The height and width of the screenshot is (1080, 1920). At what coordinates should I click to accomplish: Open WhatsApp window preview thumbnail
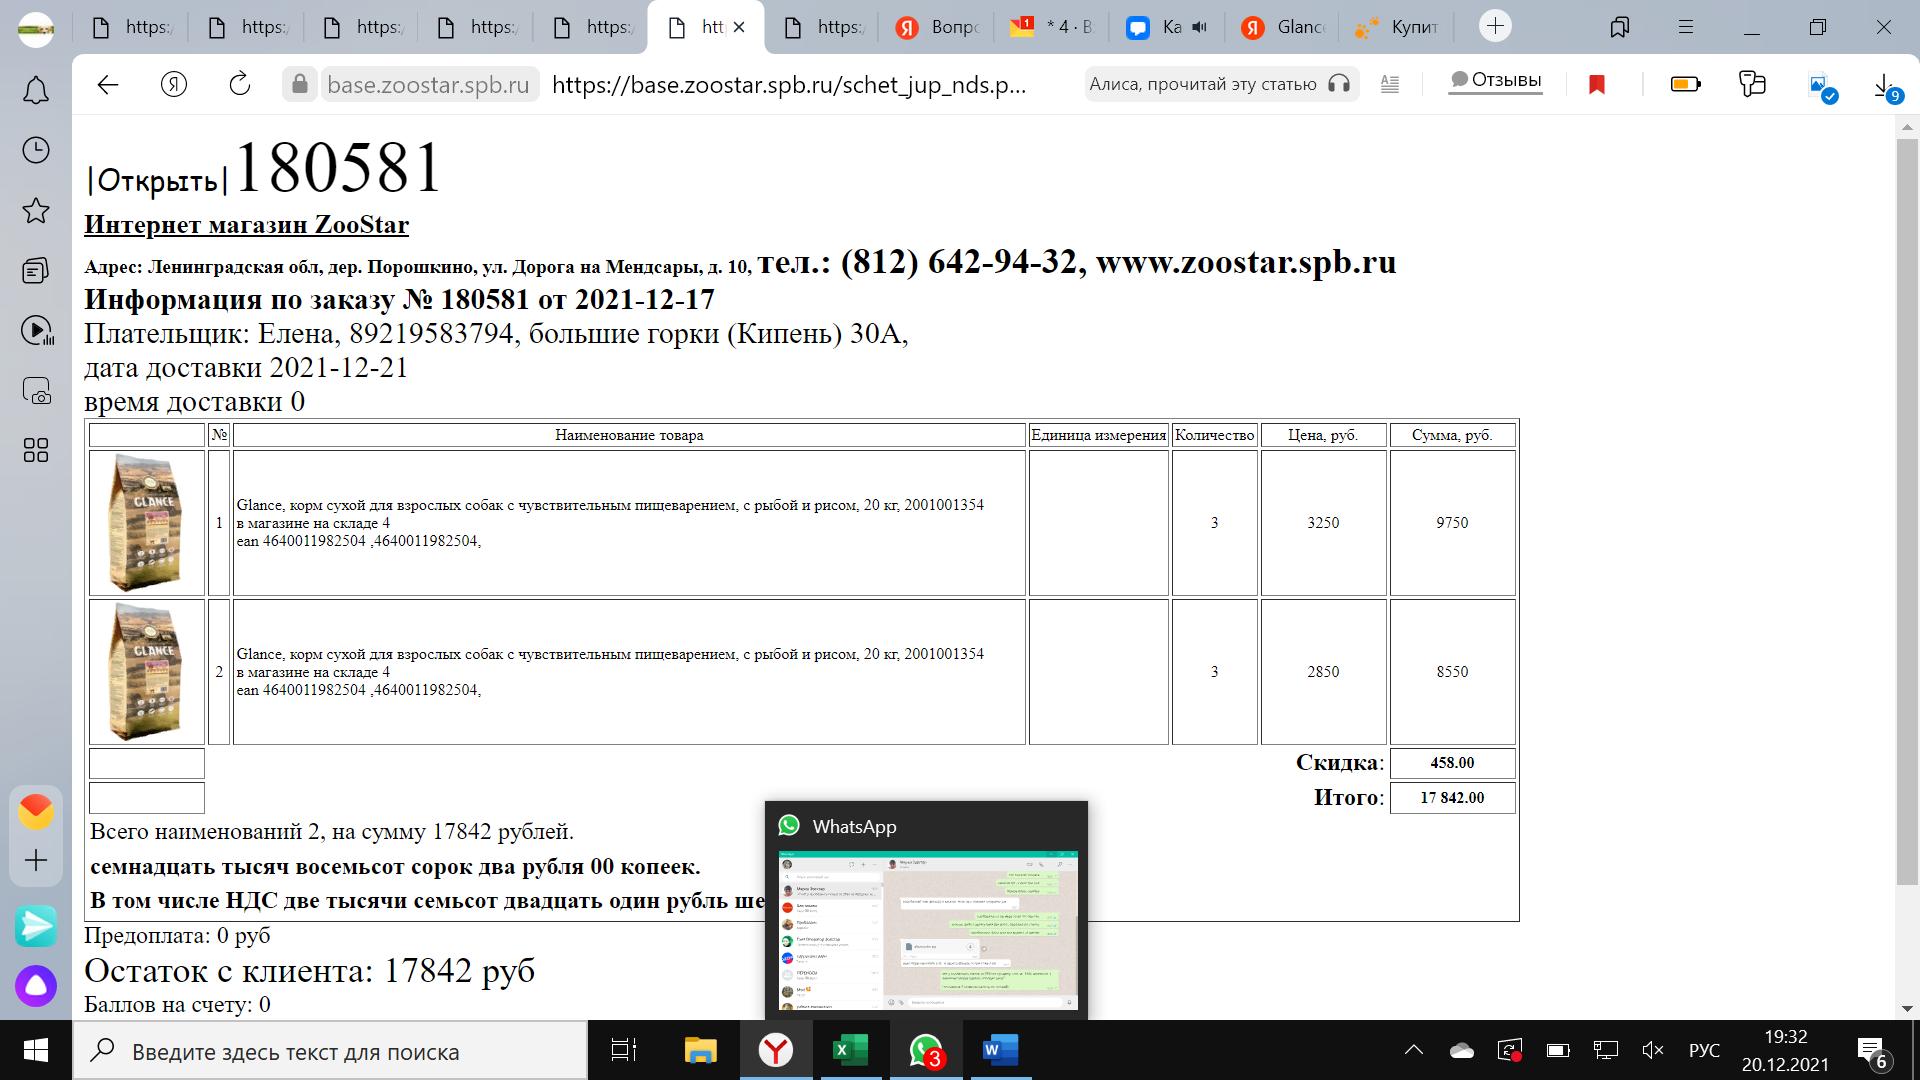point(928,930)
